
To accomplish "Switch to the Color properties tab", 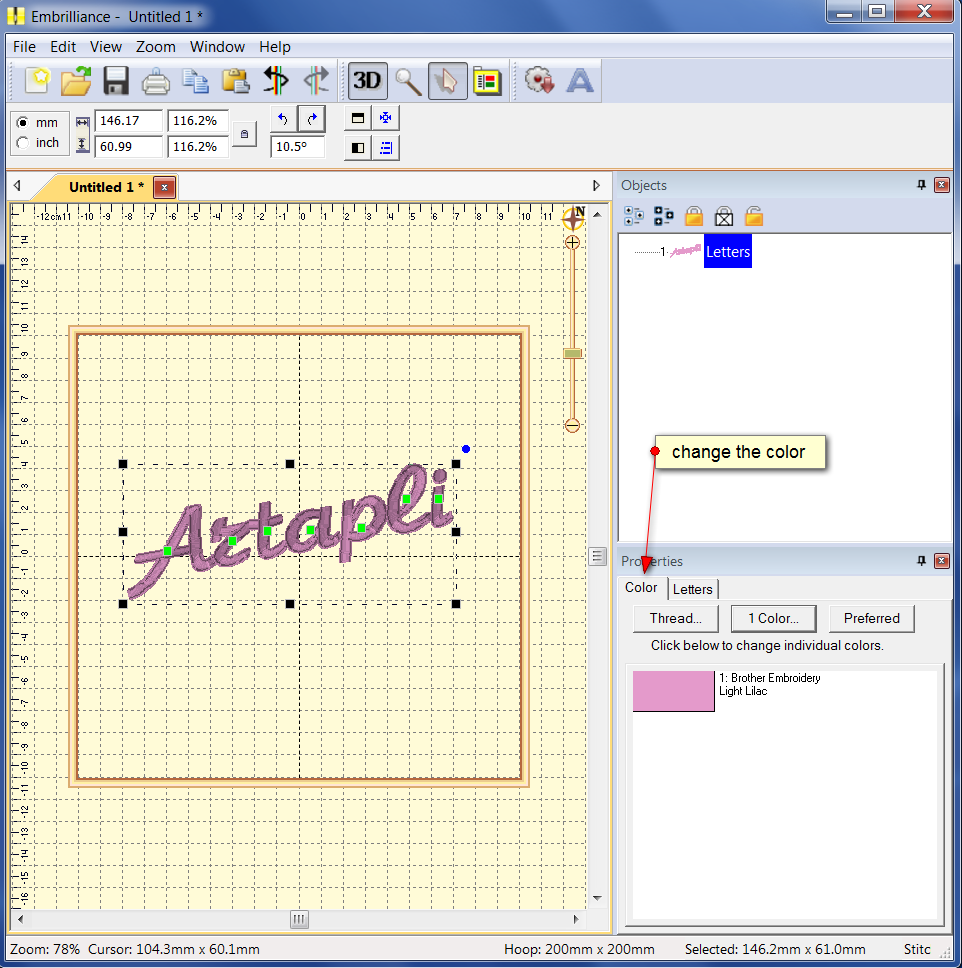I will [x=641, y=588].
